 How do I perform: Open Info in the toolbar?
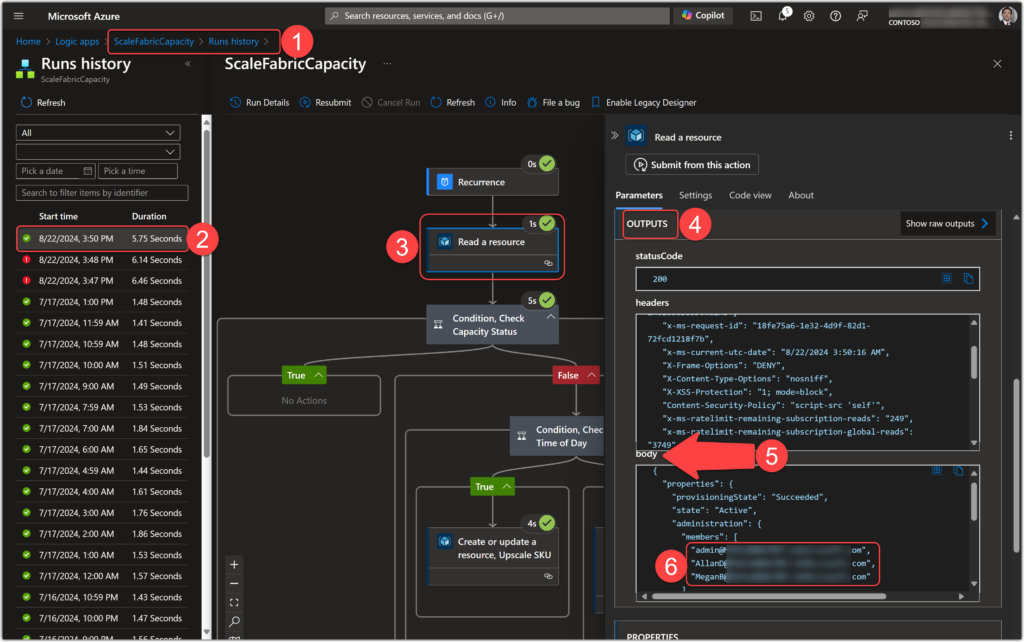500,103
